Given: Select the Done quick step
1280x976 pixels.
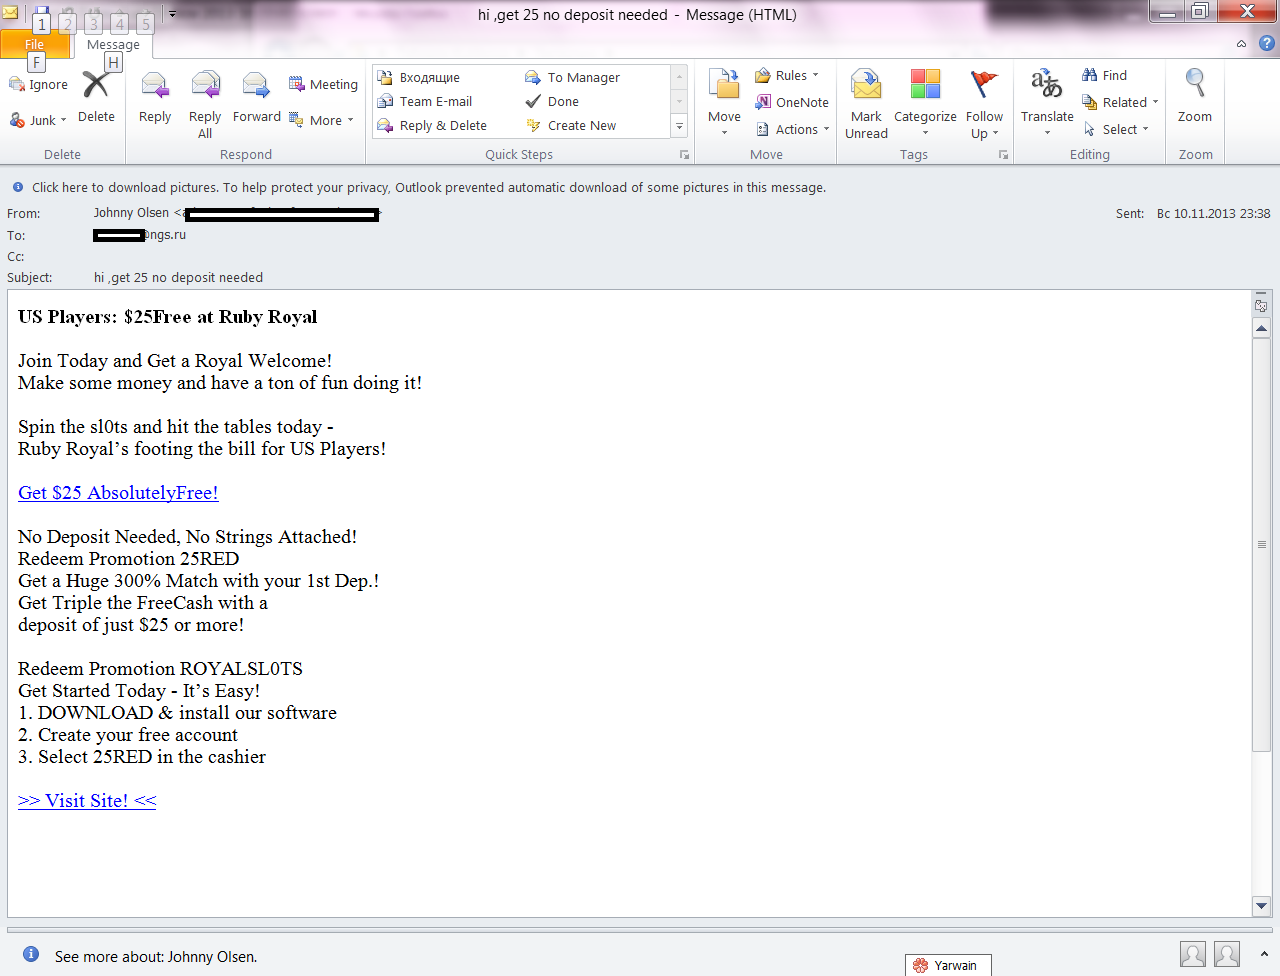Looking at the screenshot, I should 552,101.
